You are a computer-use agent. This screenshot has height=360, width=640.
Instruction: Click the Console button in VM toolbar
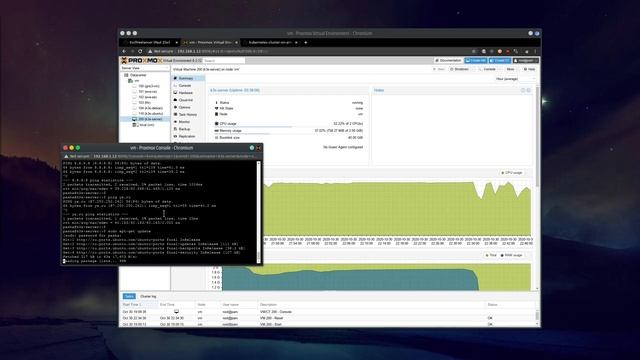coord(488,69)
